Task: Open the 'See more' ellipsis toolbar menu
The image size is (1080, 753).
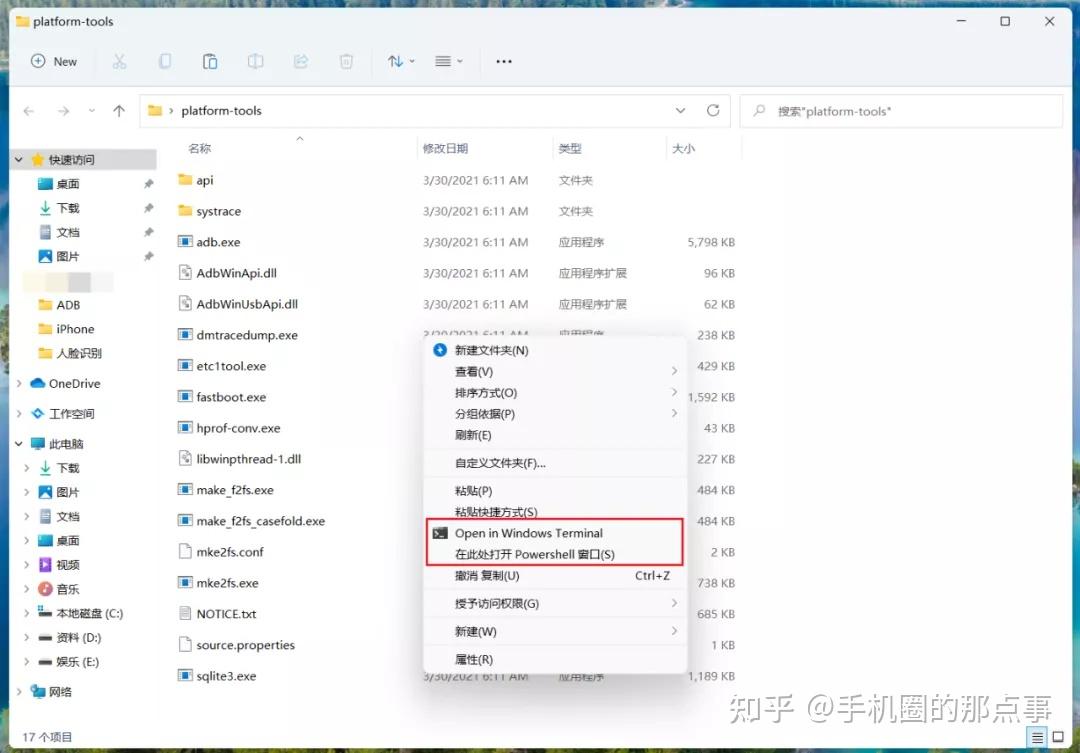Action: tap(503, 61)
